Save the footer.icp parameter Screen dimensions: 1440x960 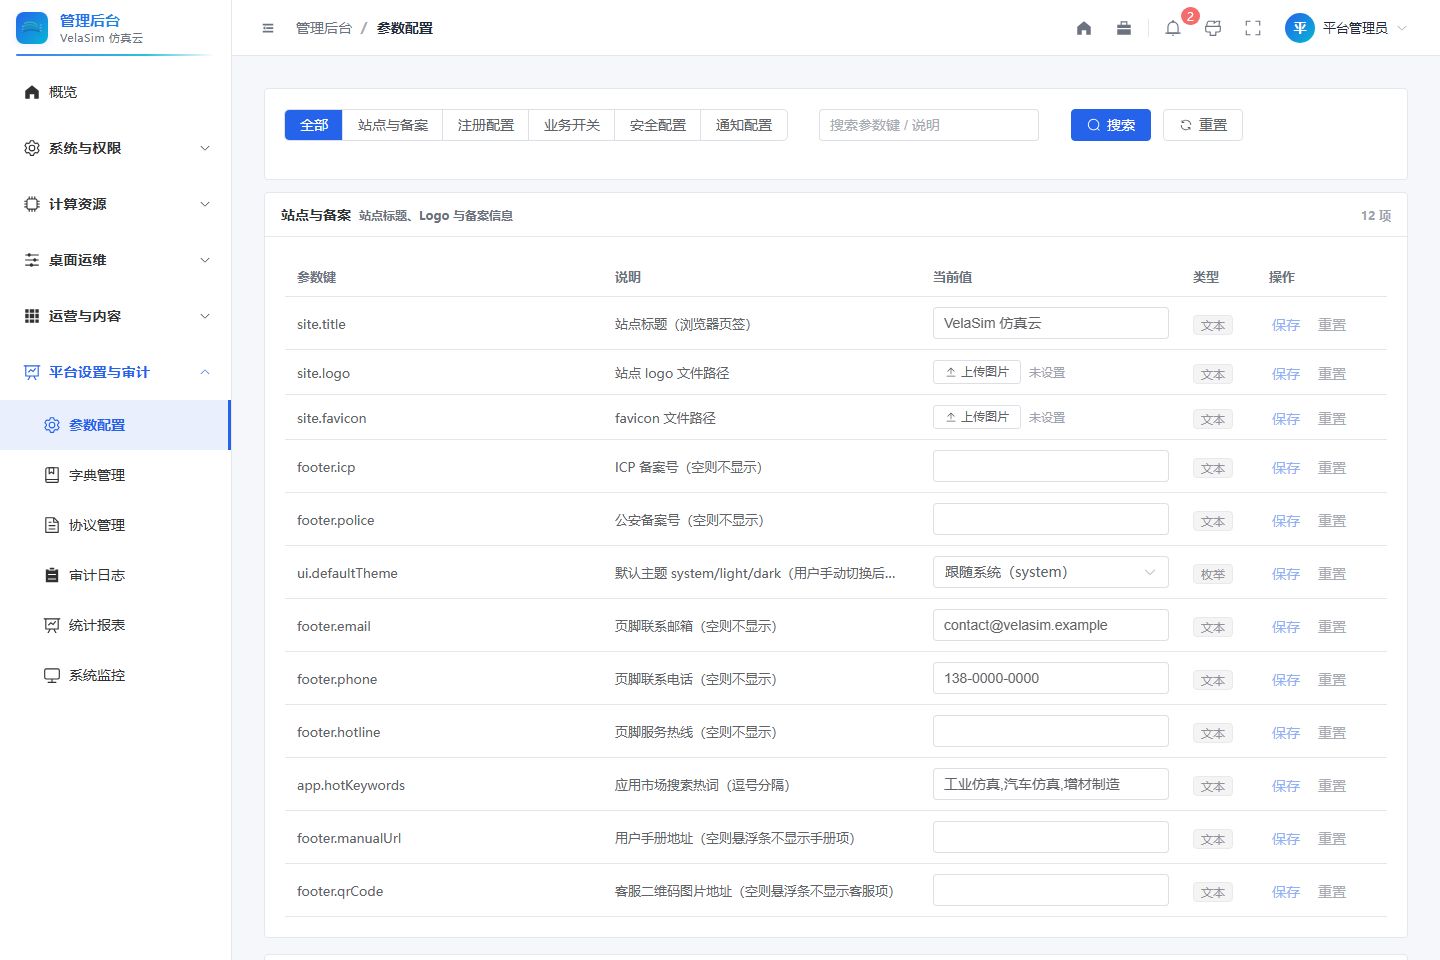(1286, 468)
